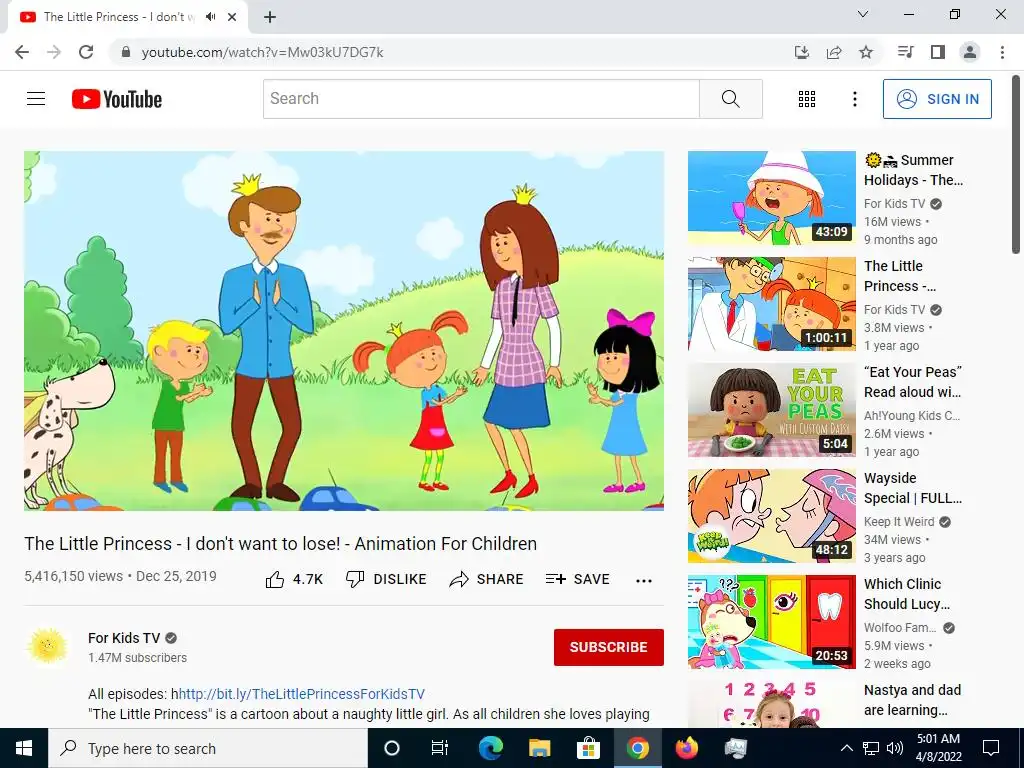Mute tab via speaker icon

click(x=210, y=17)
